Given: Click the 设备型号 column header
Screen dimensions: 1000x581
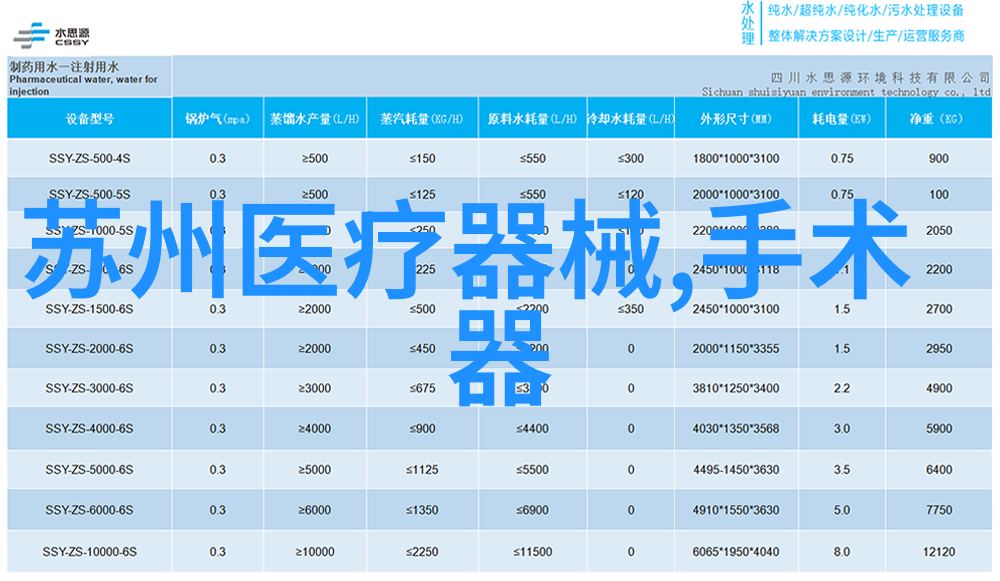Looking at the screenshot, I should point(90,119).
